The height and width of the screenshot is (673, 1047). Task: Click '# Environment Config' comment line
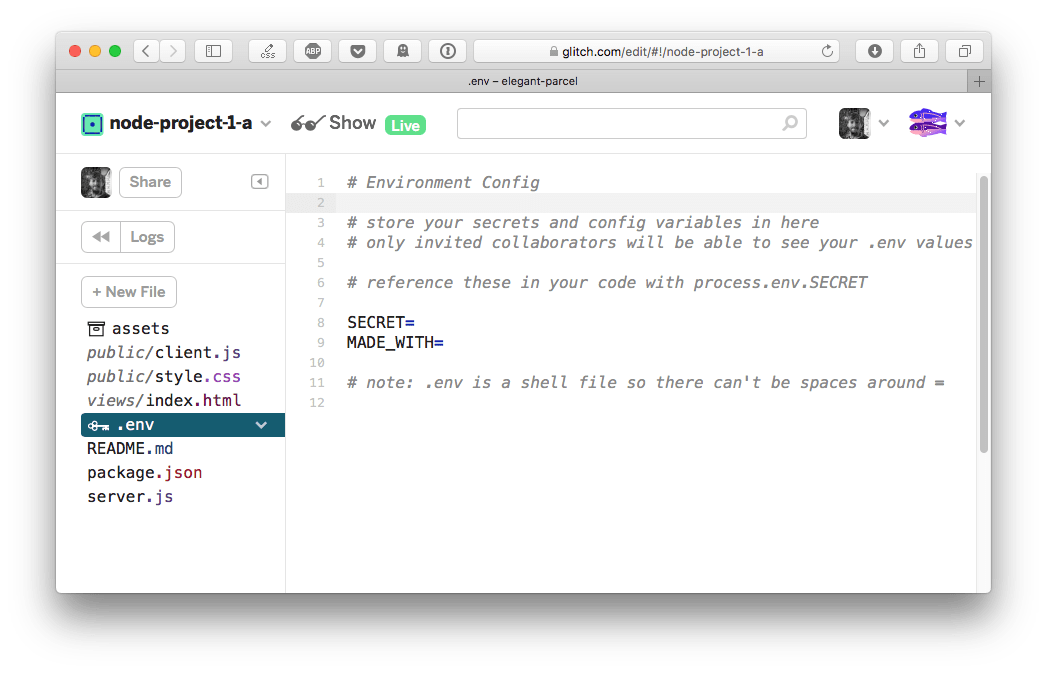[443, 182]
